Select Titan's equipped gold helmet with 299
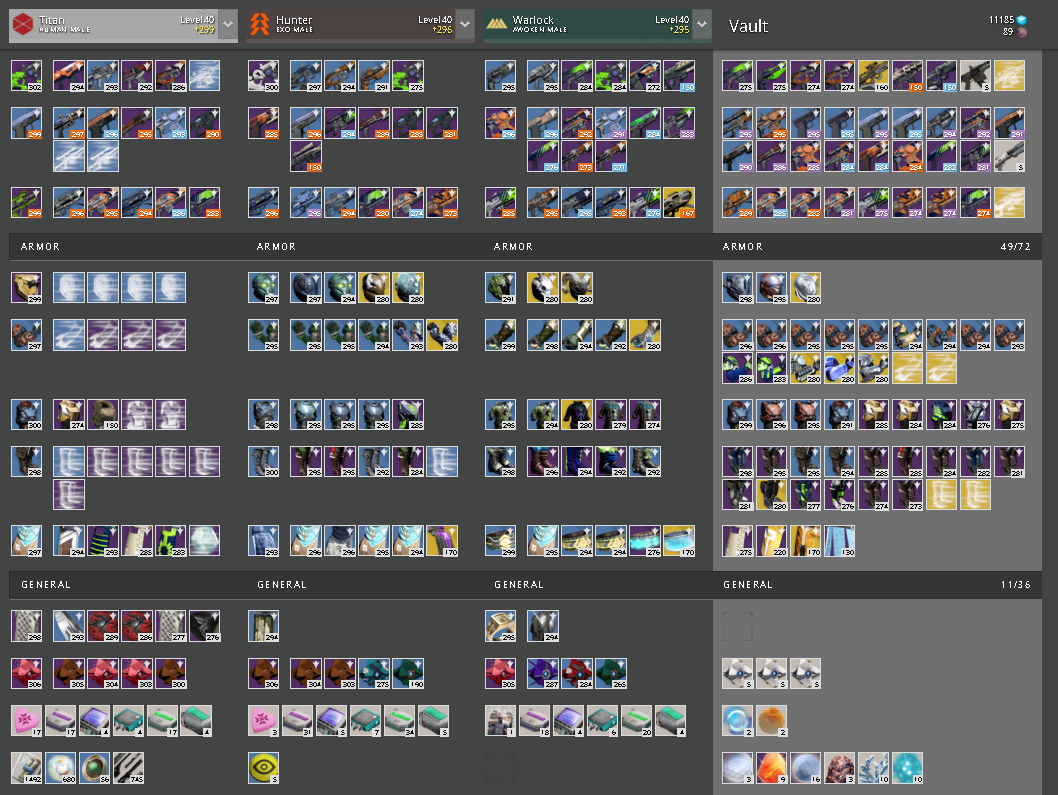The width and height of the screenshot is (1058, 795). point(26,288)
